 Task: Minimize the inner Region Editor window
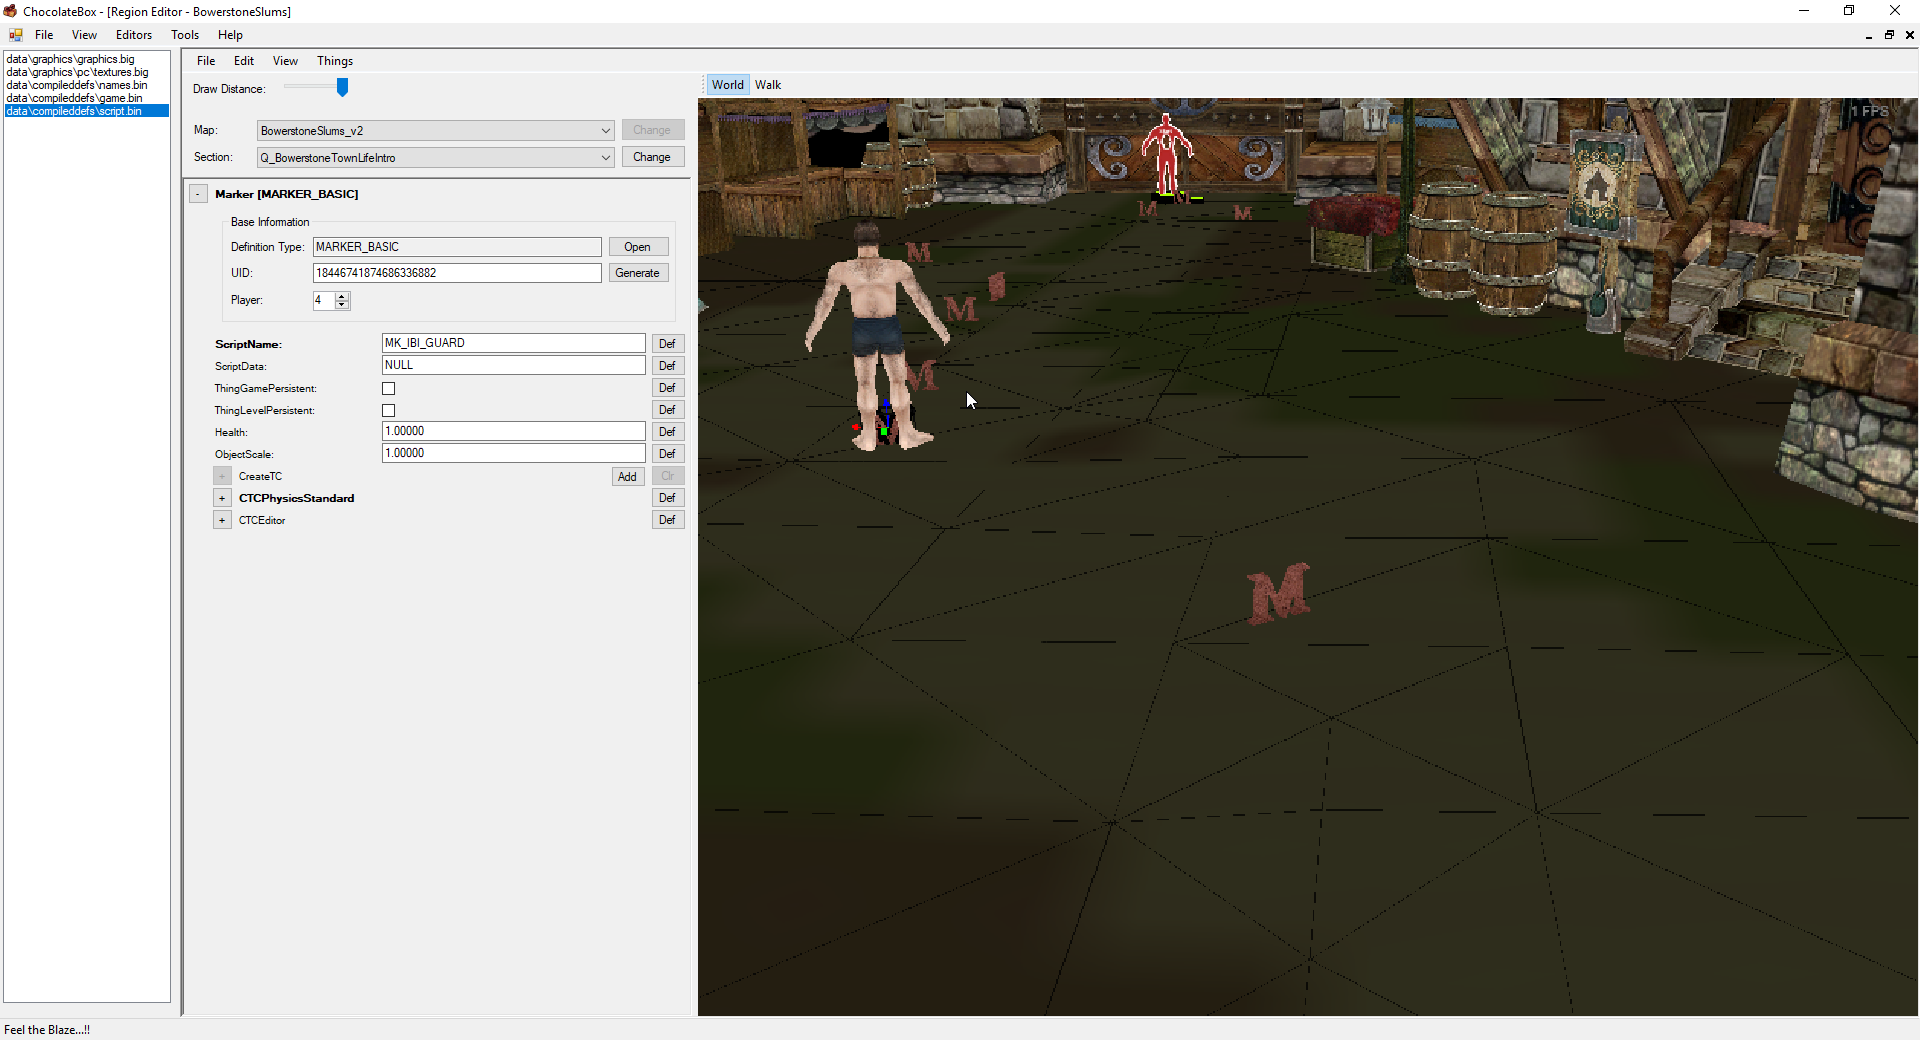(x=1868, y=35)
